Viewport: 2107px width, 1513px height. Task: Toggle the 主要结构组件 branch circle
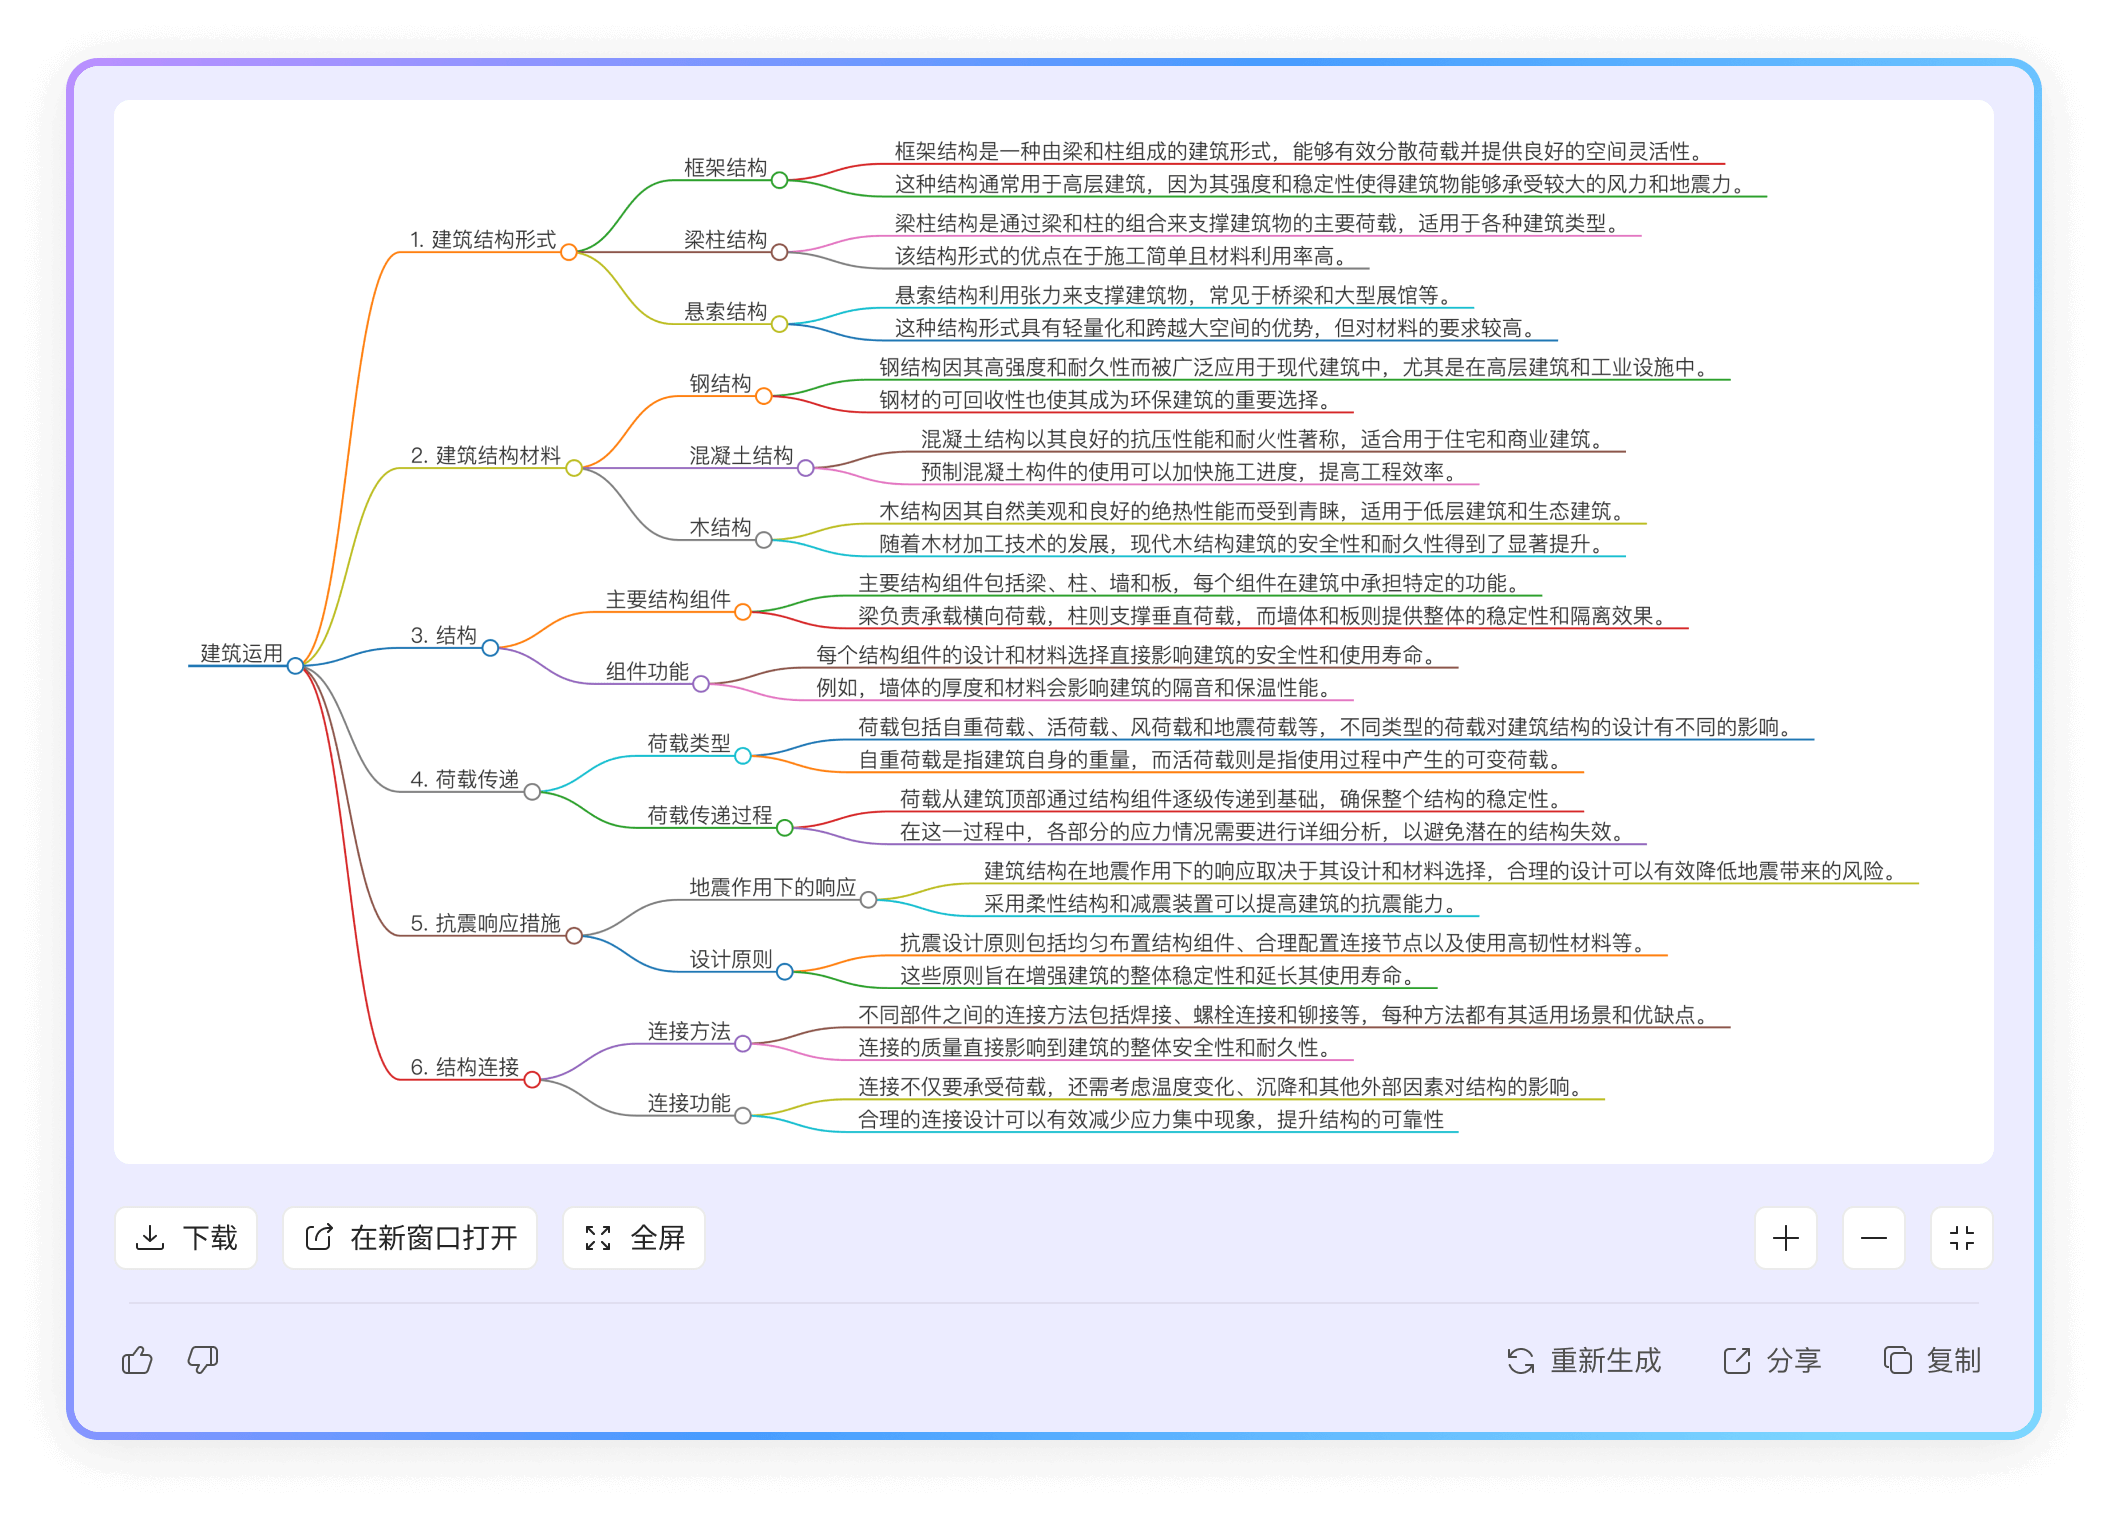coord(743,612)
